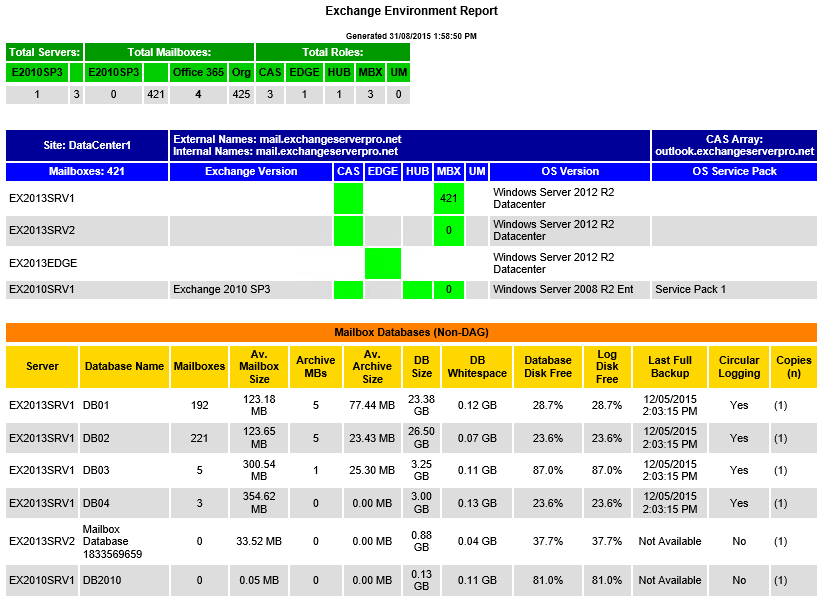
Task: Click the green MBX cell showing 421
Action: coord(449,198)
